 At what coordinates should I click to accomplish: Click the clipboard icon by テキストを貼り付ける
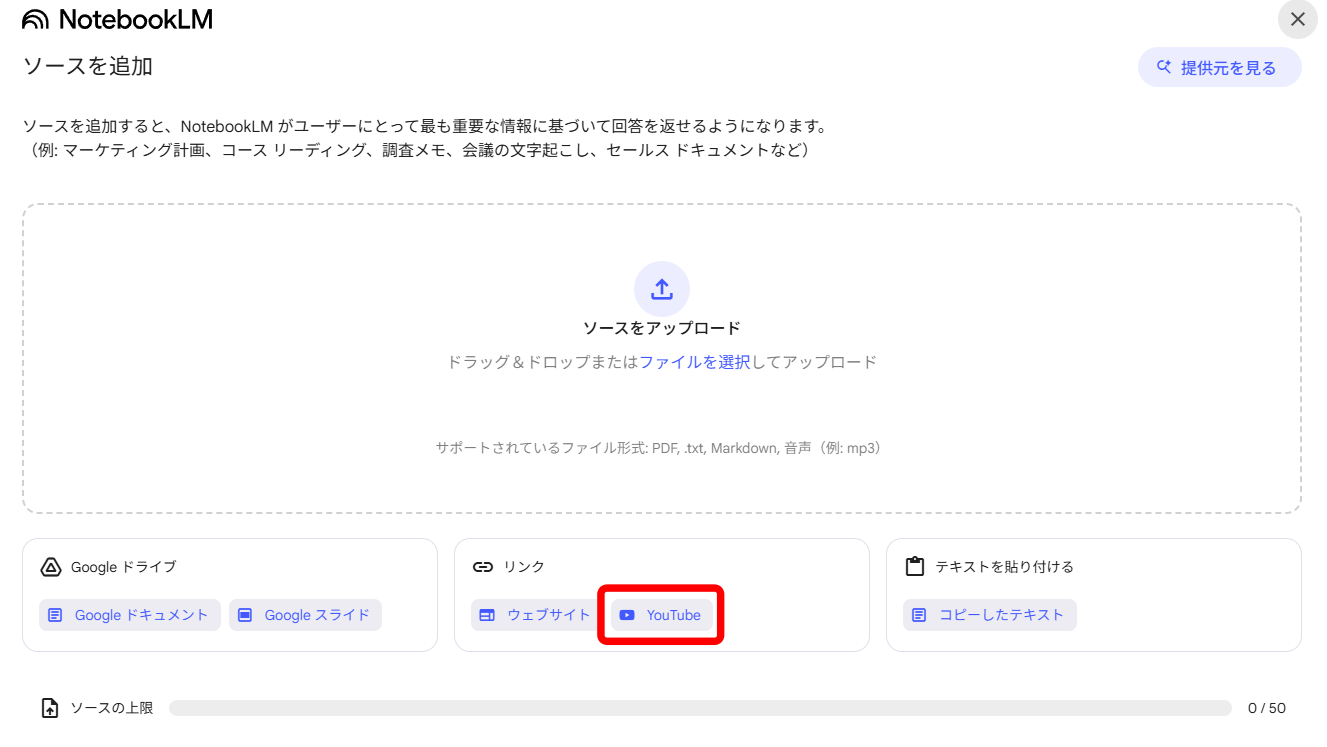(914, 567)
